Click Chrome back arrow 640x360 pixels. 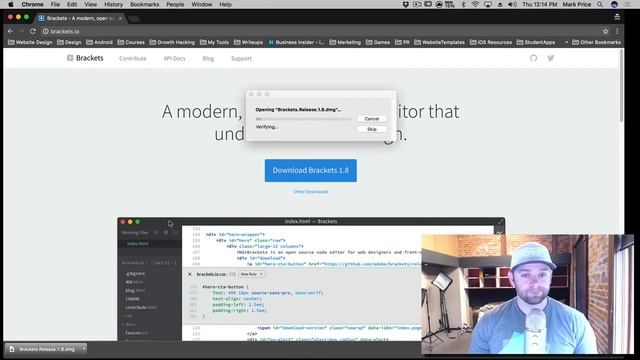11,31
